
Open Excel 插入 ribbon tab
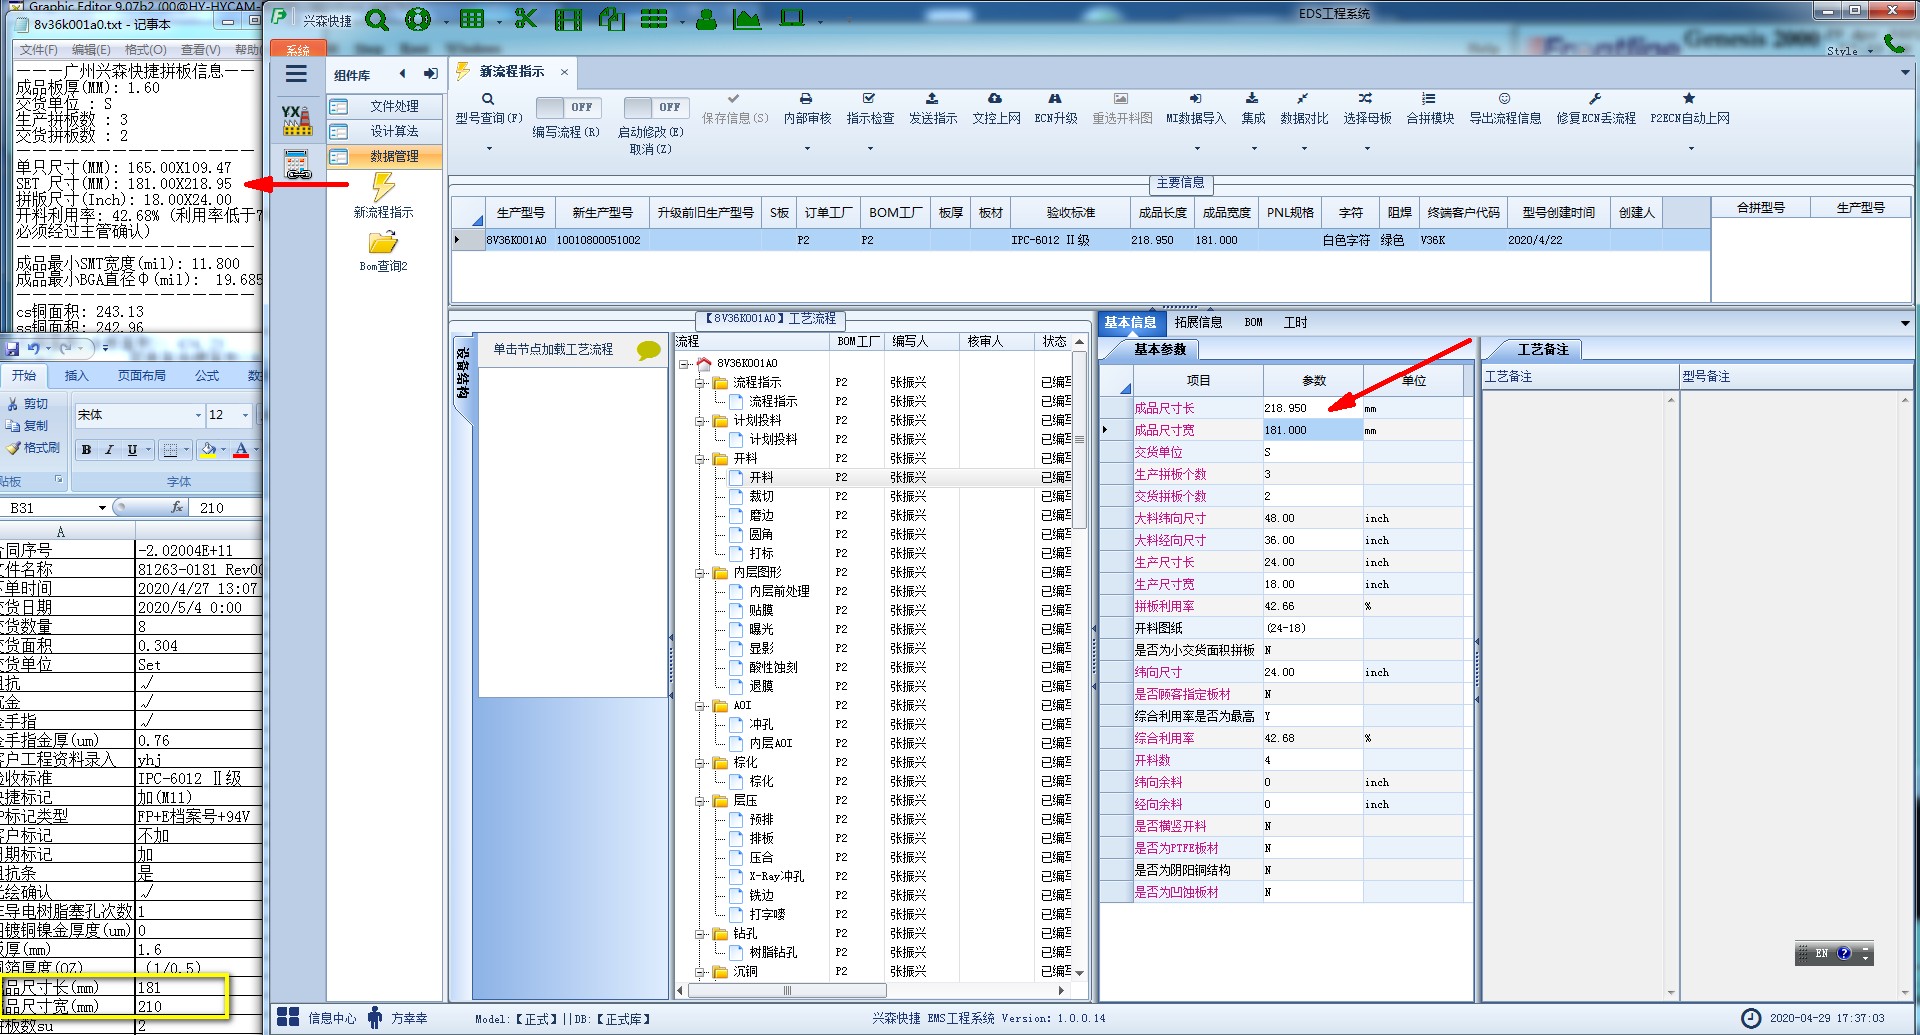click(76, 376)
